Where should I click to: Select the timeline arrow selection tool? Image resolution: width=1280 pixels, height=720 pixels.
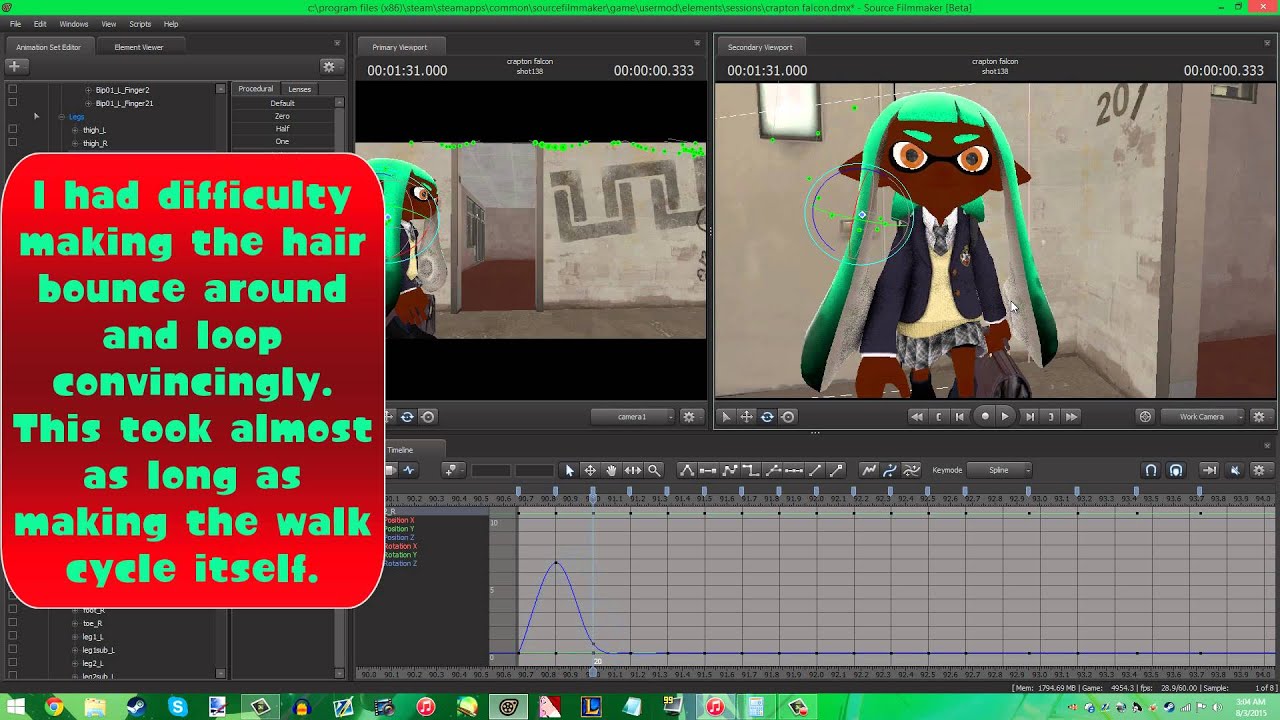[x=569, y=470]
